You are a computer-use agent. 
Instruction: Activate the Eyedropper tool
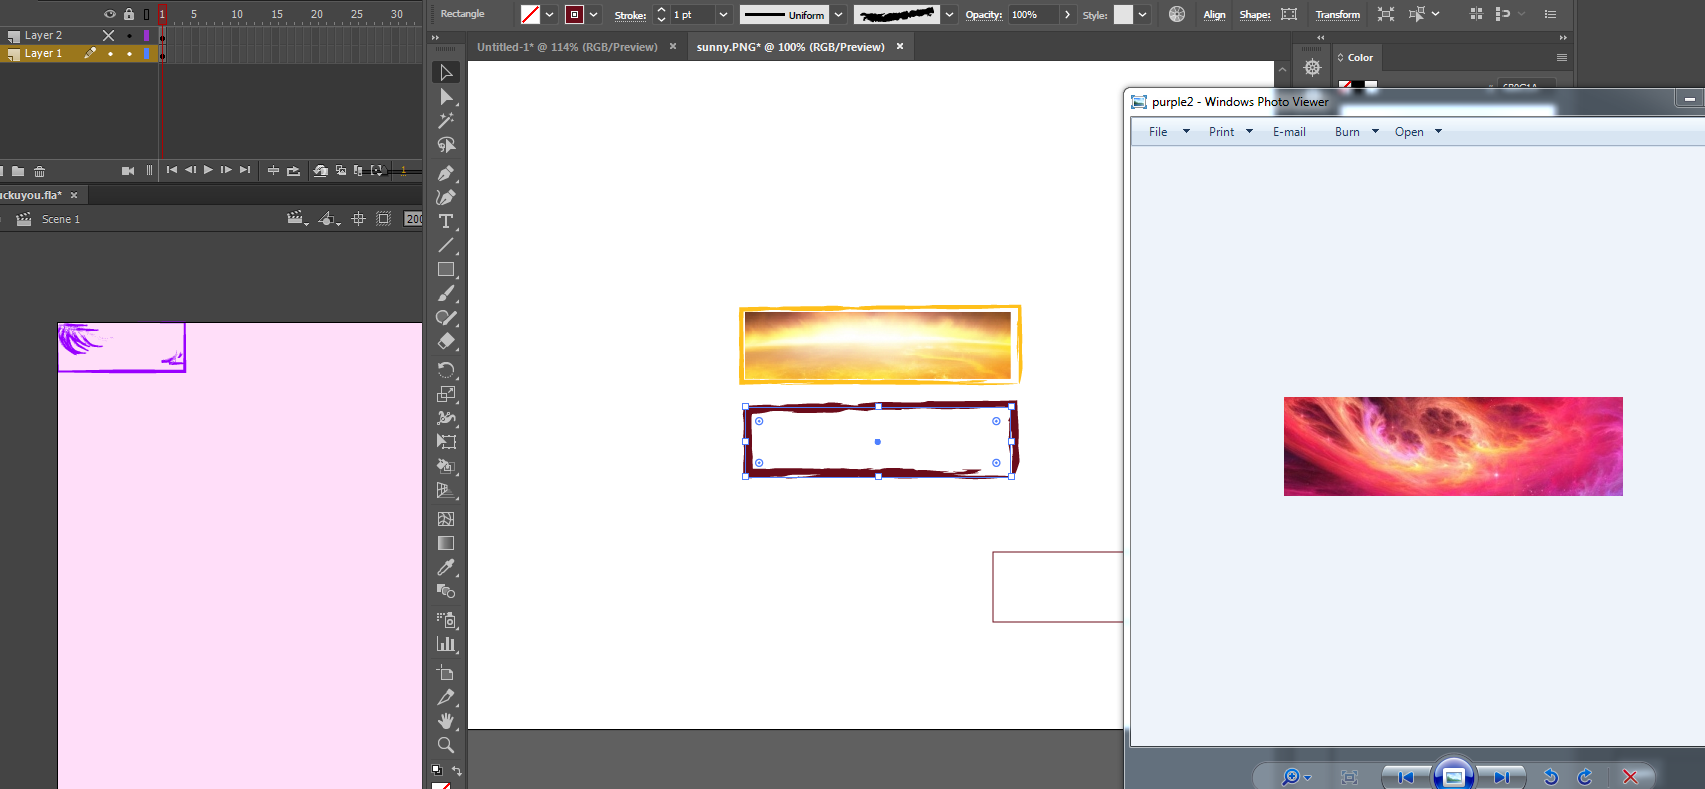click(446, 567)
